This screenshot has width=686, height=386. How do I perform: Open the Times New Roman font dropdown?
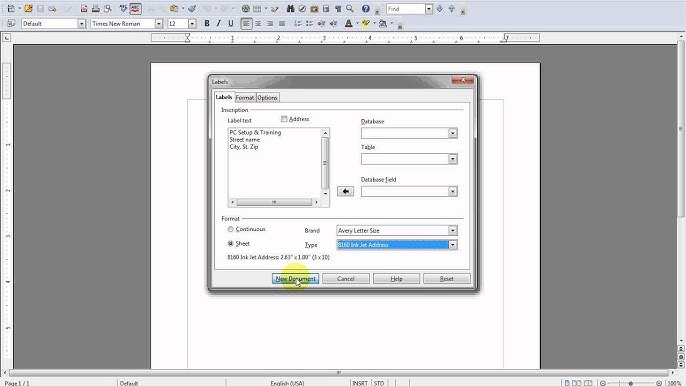click(x=159, y=24)
